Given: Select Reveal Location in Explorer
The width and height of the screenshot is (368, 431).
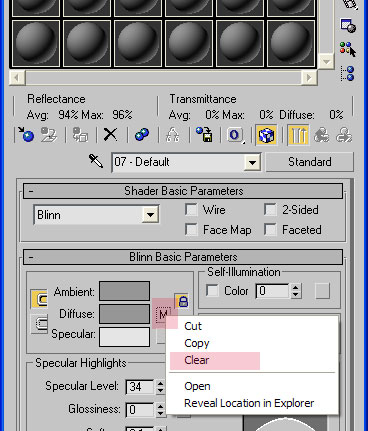Looking at the screenshot, I should pos(249,403).
